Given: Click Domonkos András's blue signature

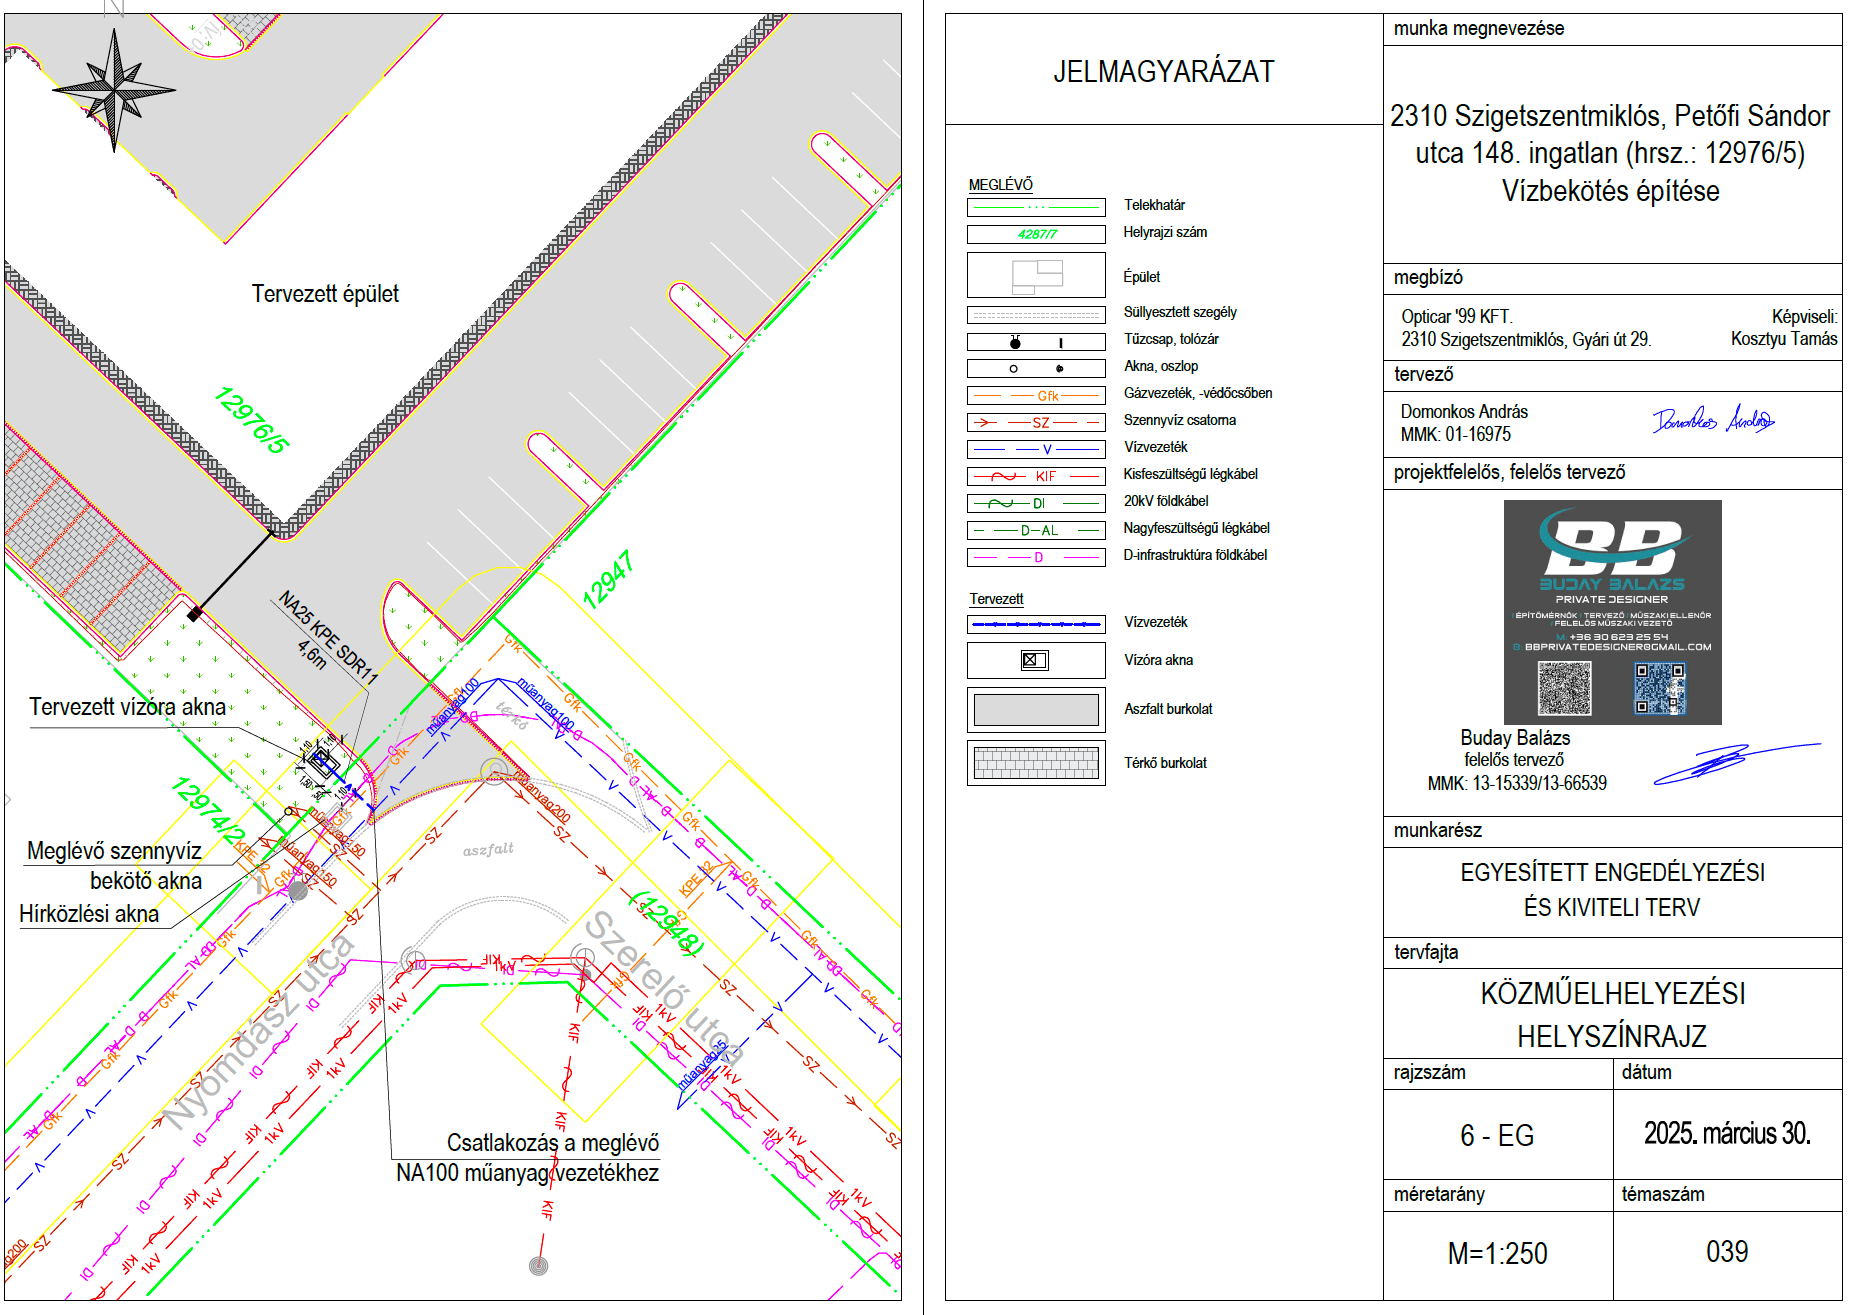Looking at the screenshot, I should point(1712,420).
